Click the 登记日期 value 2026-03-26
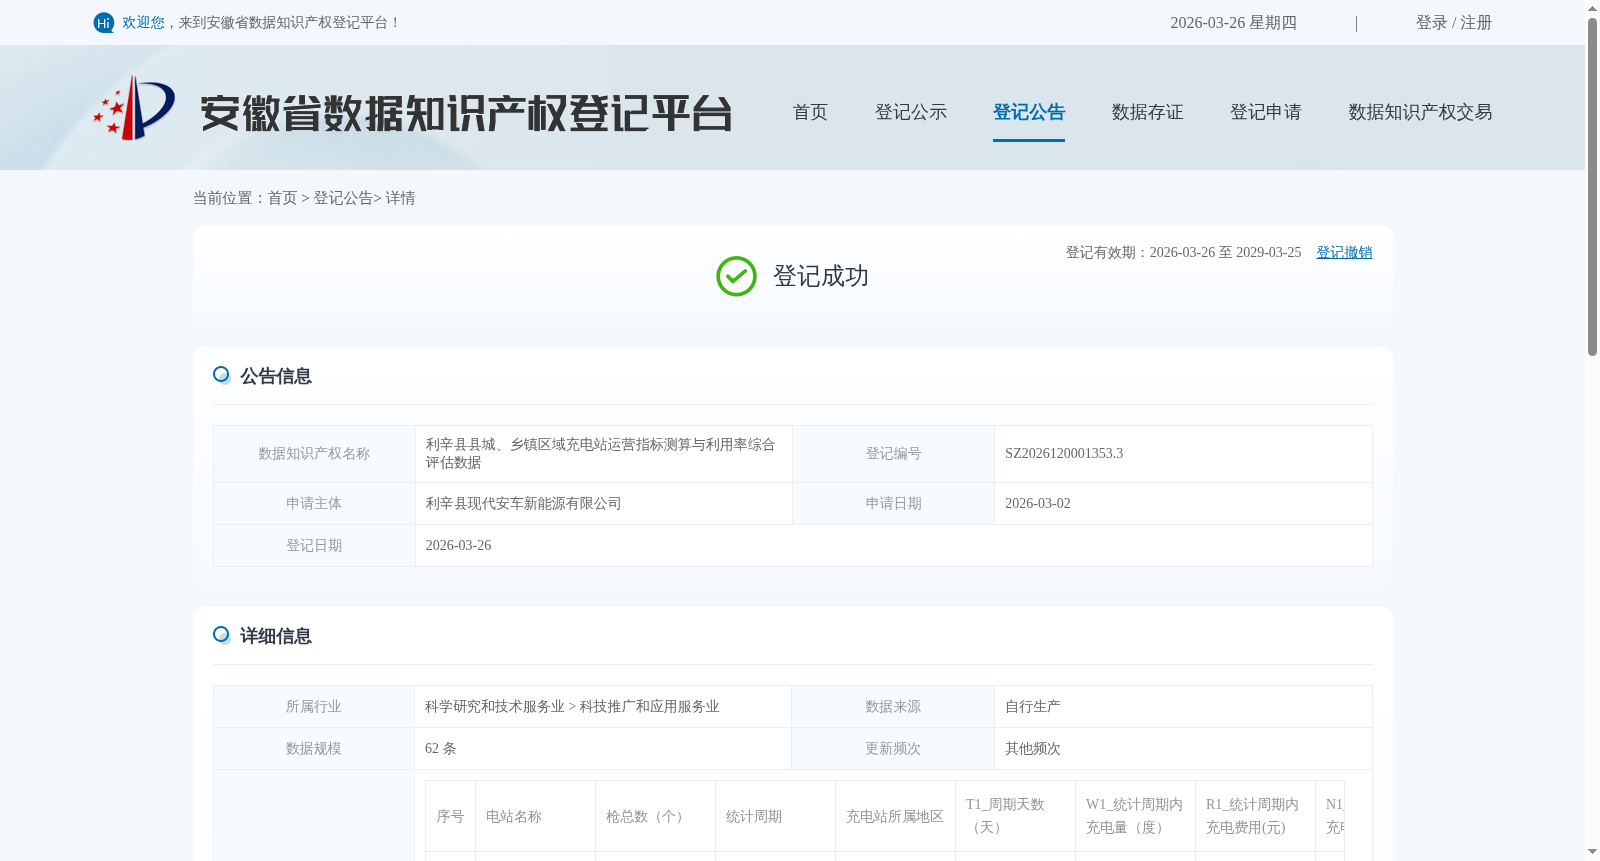 point(458,546)
